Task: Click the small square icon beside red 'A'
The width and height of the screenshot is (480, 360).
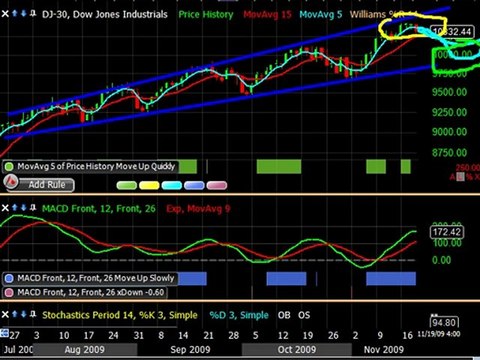Action: [460, 177]
